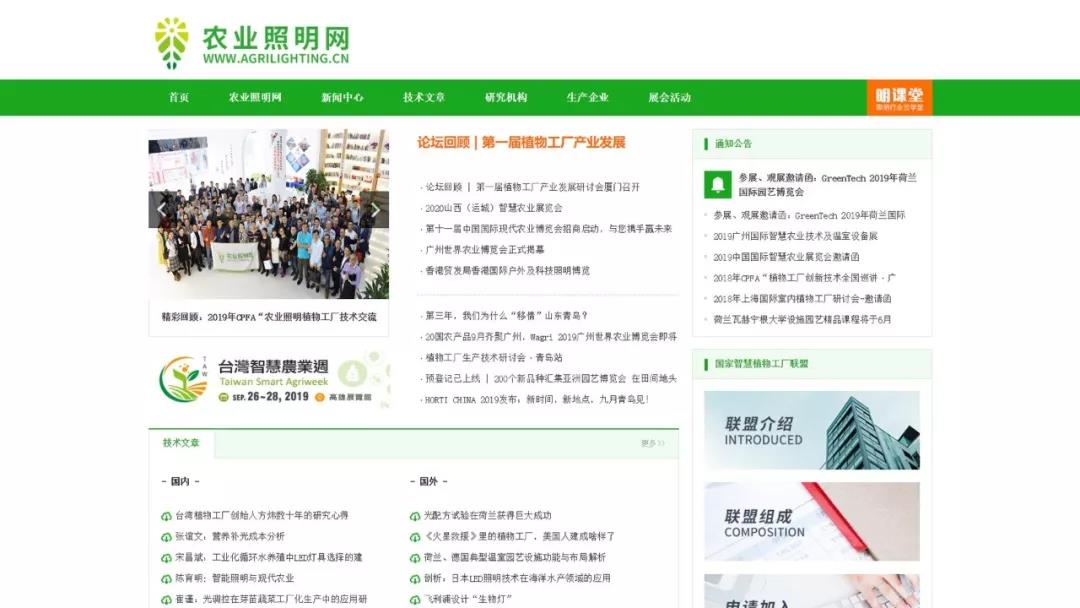
Task: Open 展会活动 in the navigation bar
Action: (x=669, y=97)
